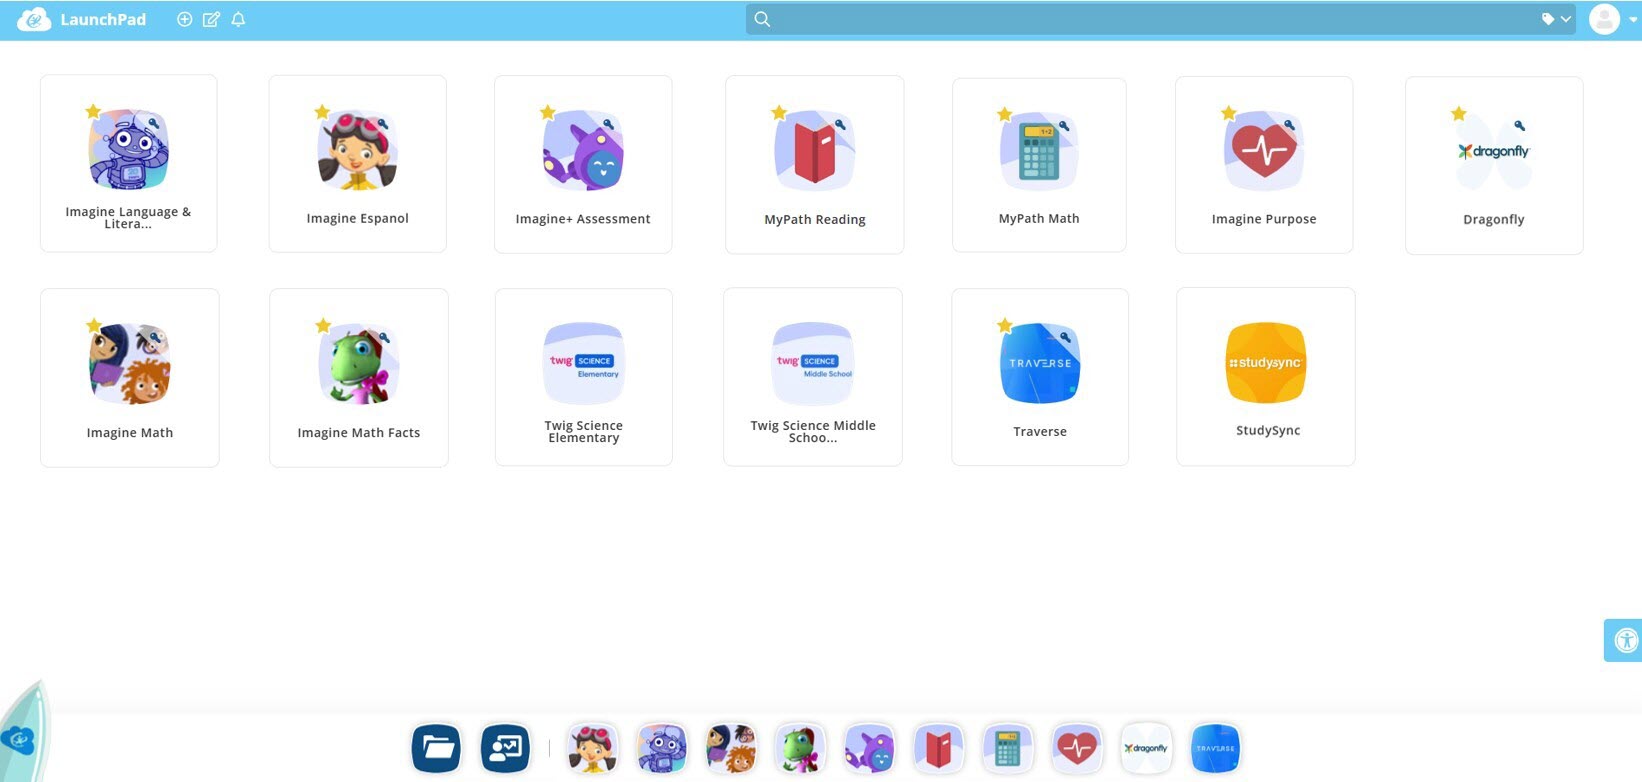This screenshot has height=782, width=1642.
Task: Open the Twig Science Middle School tile
Action: (x=813, y=377)
